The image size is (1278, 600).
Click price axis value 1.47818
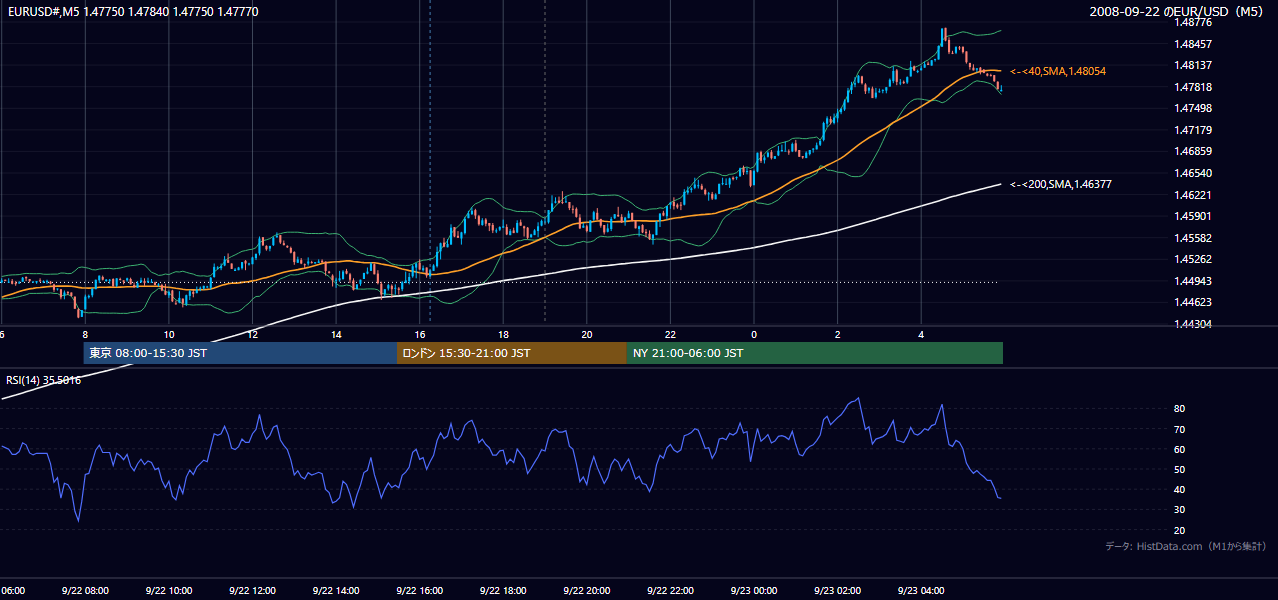(1194, 87)
